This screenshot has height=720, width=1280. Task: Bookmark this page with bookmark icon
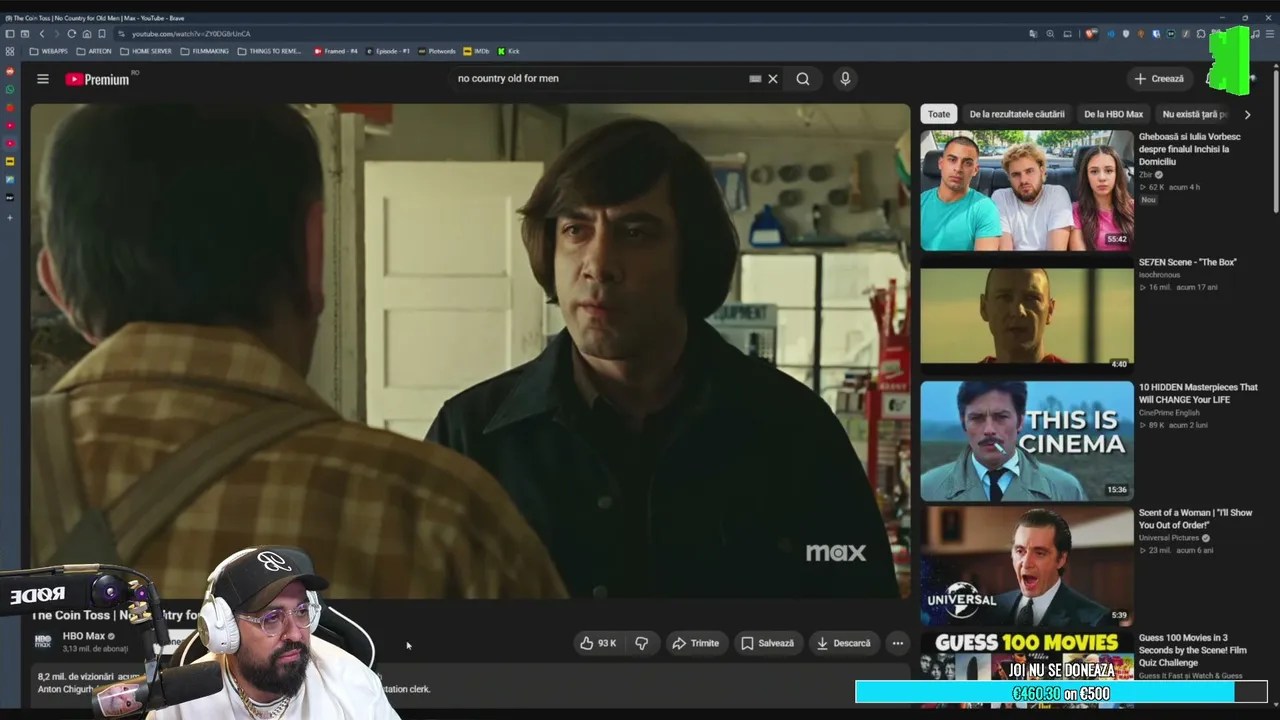tap(102, 34)
